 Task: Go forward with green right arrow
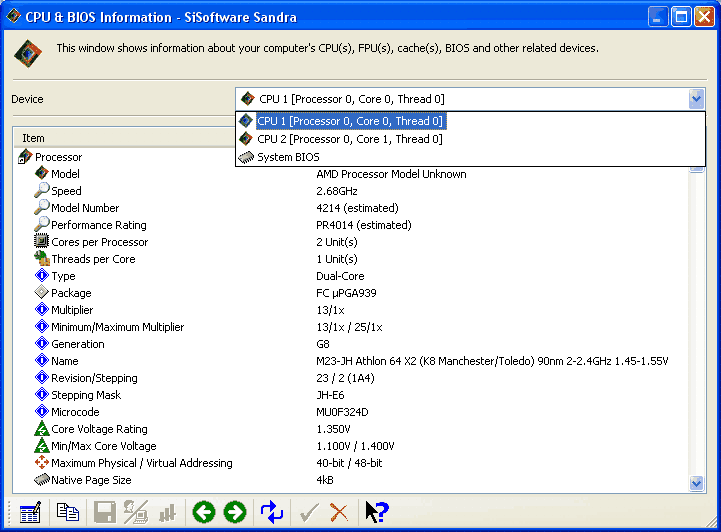coord(235,512)
